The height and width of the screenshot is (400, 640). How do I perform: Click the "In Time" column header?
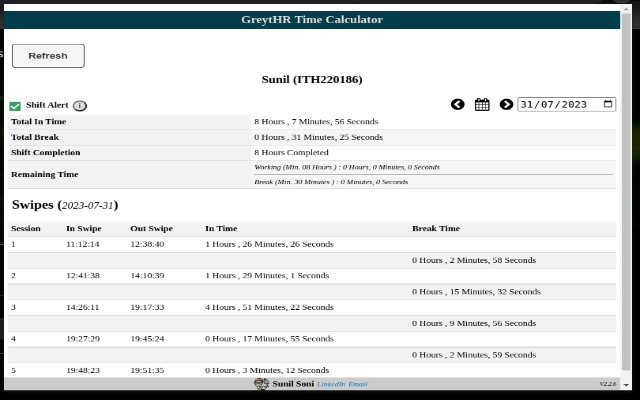221,229
